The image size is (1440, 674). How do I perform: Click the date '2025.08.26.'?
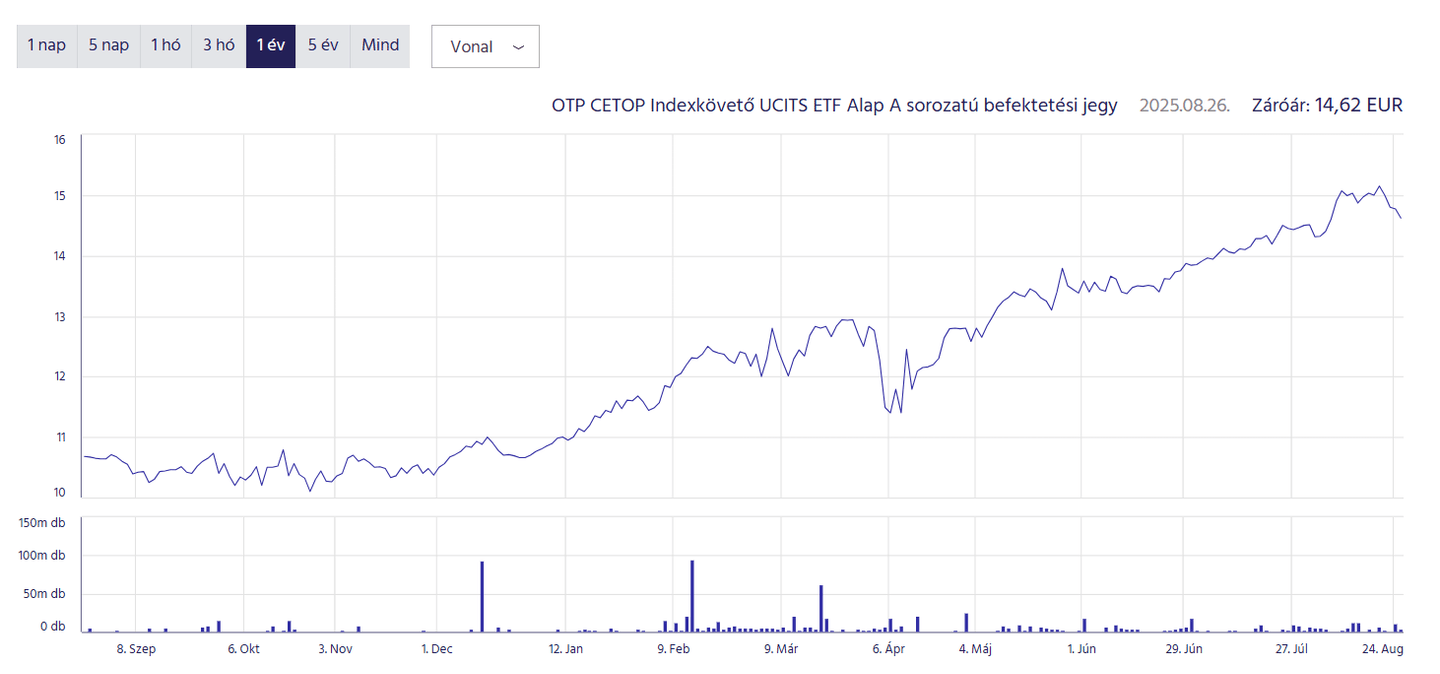1184,105
